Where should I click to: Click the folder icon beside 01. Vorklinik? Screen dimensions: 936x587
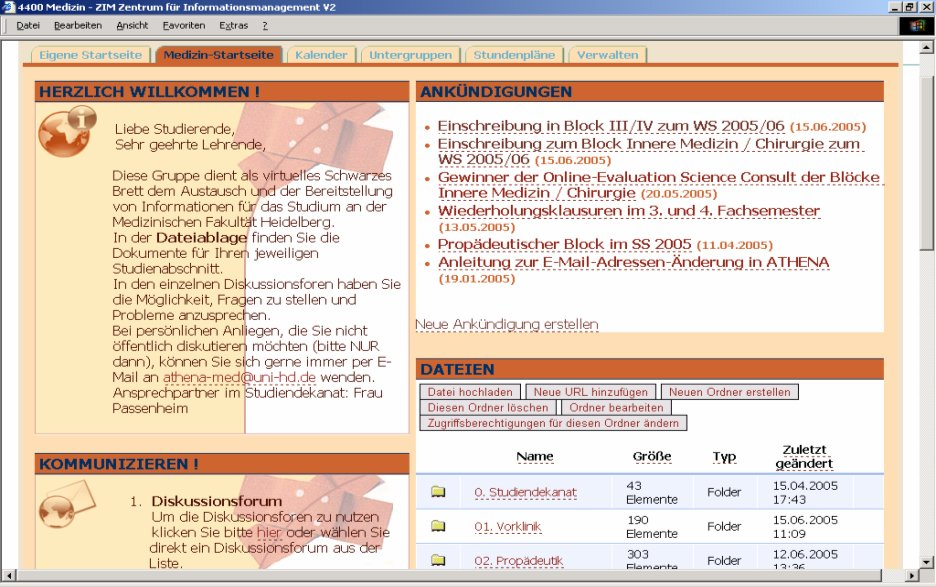point(438,526)
